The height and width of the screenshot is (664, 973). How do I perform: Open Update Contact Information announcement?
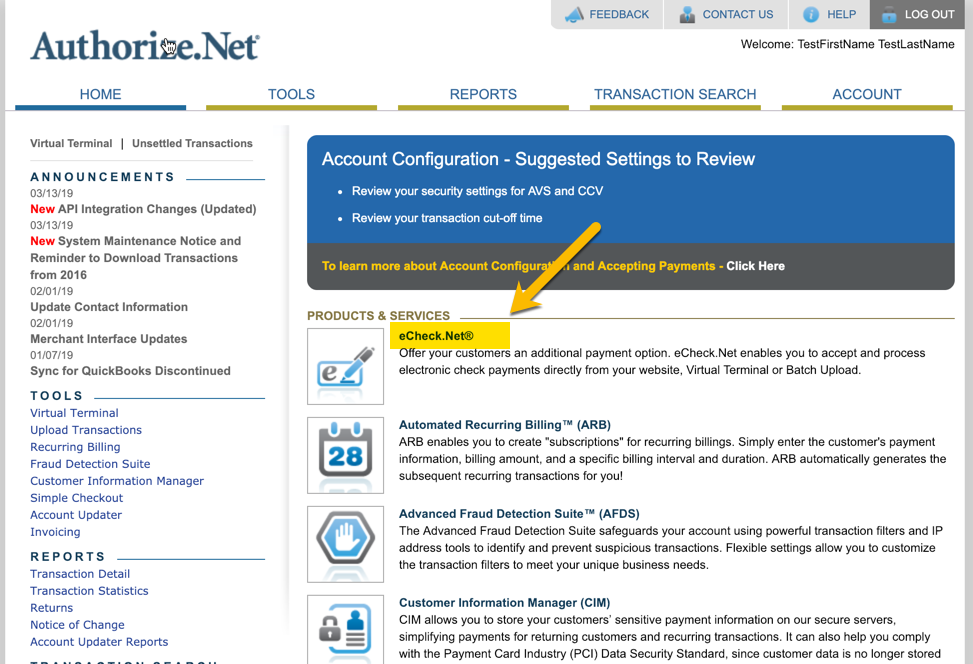pyautogui.click(x=109, y=307)
